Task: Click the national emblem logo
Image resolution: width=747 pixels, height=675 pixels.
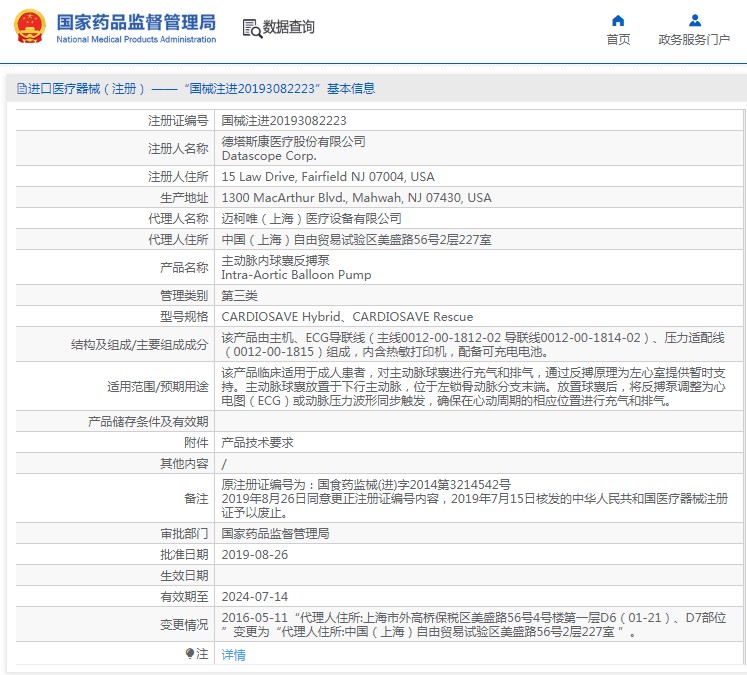Action: tap(29, 27)
